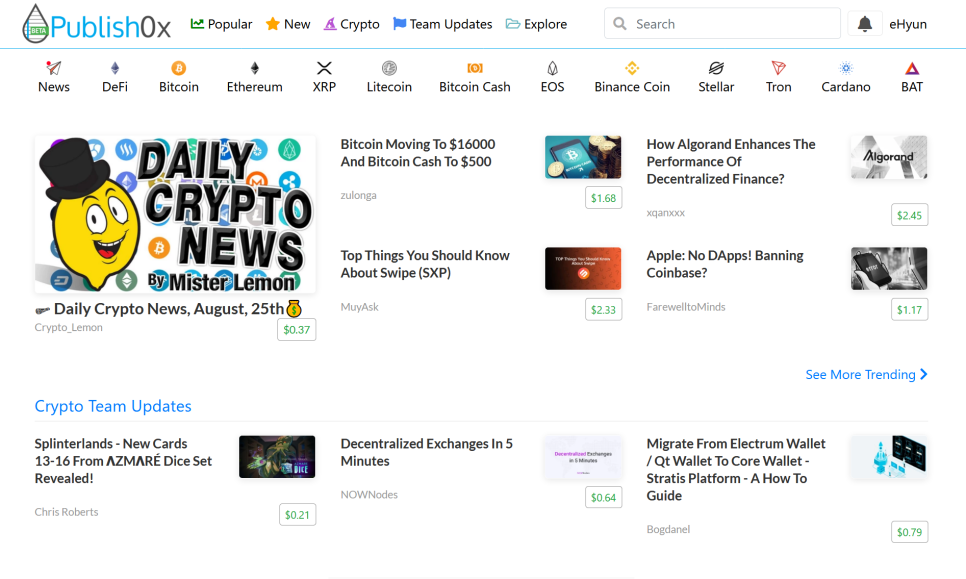
Task: Focus the Search input field
Action: pyautogui.click(x=722, y=23)
